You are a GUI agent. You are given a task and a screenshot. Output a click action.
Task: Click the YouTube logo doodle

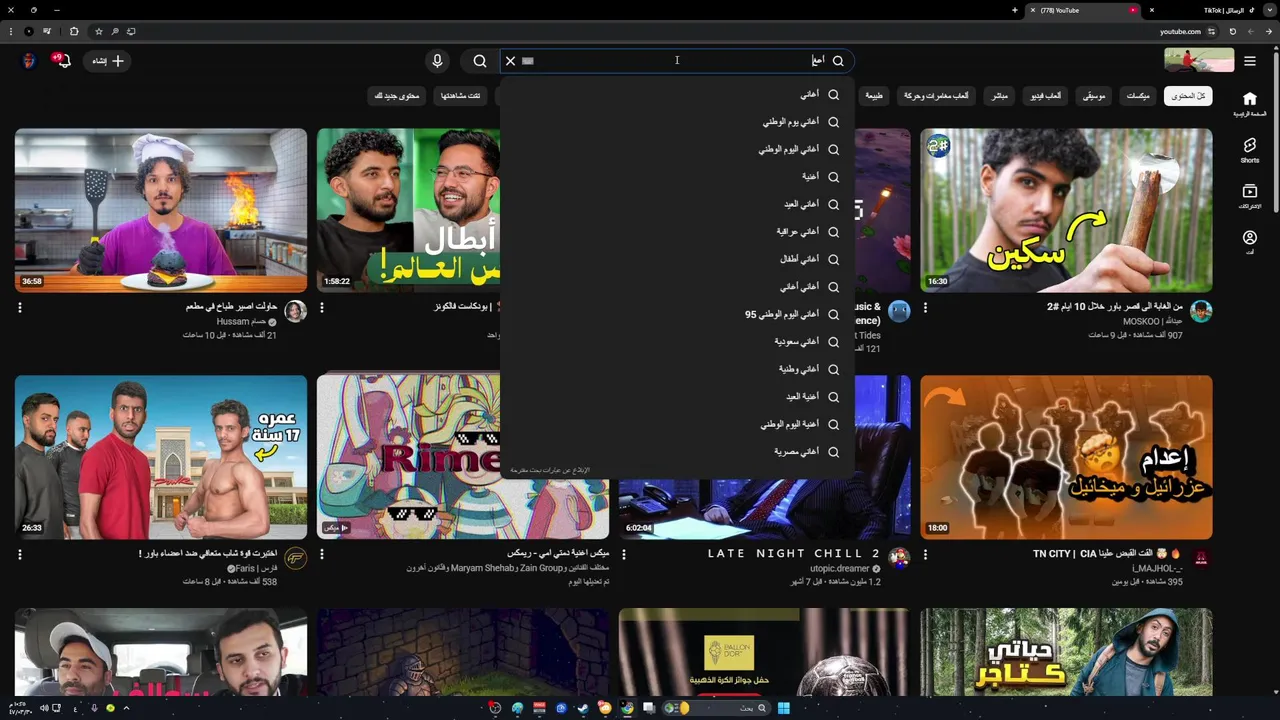point(1199,60)
